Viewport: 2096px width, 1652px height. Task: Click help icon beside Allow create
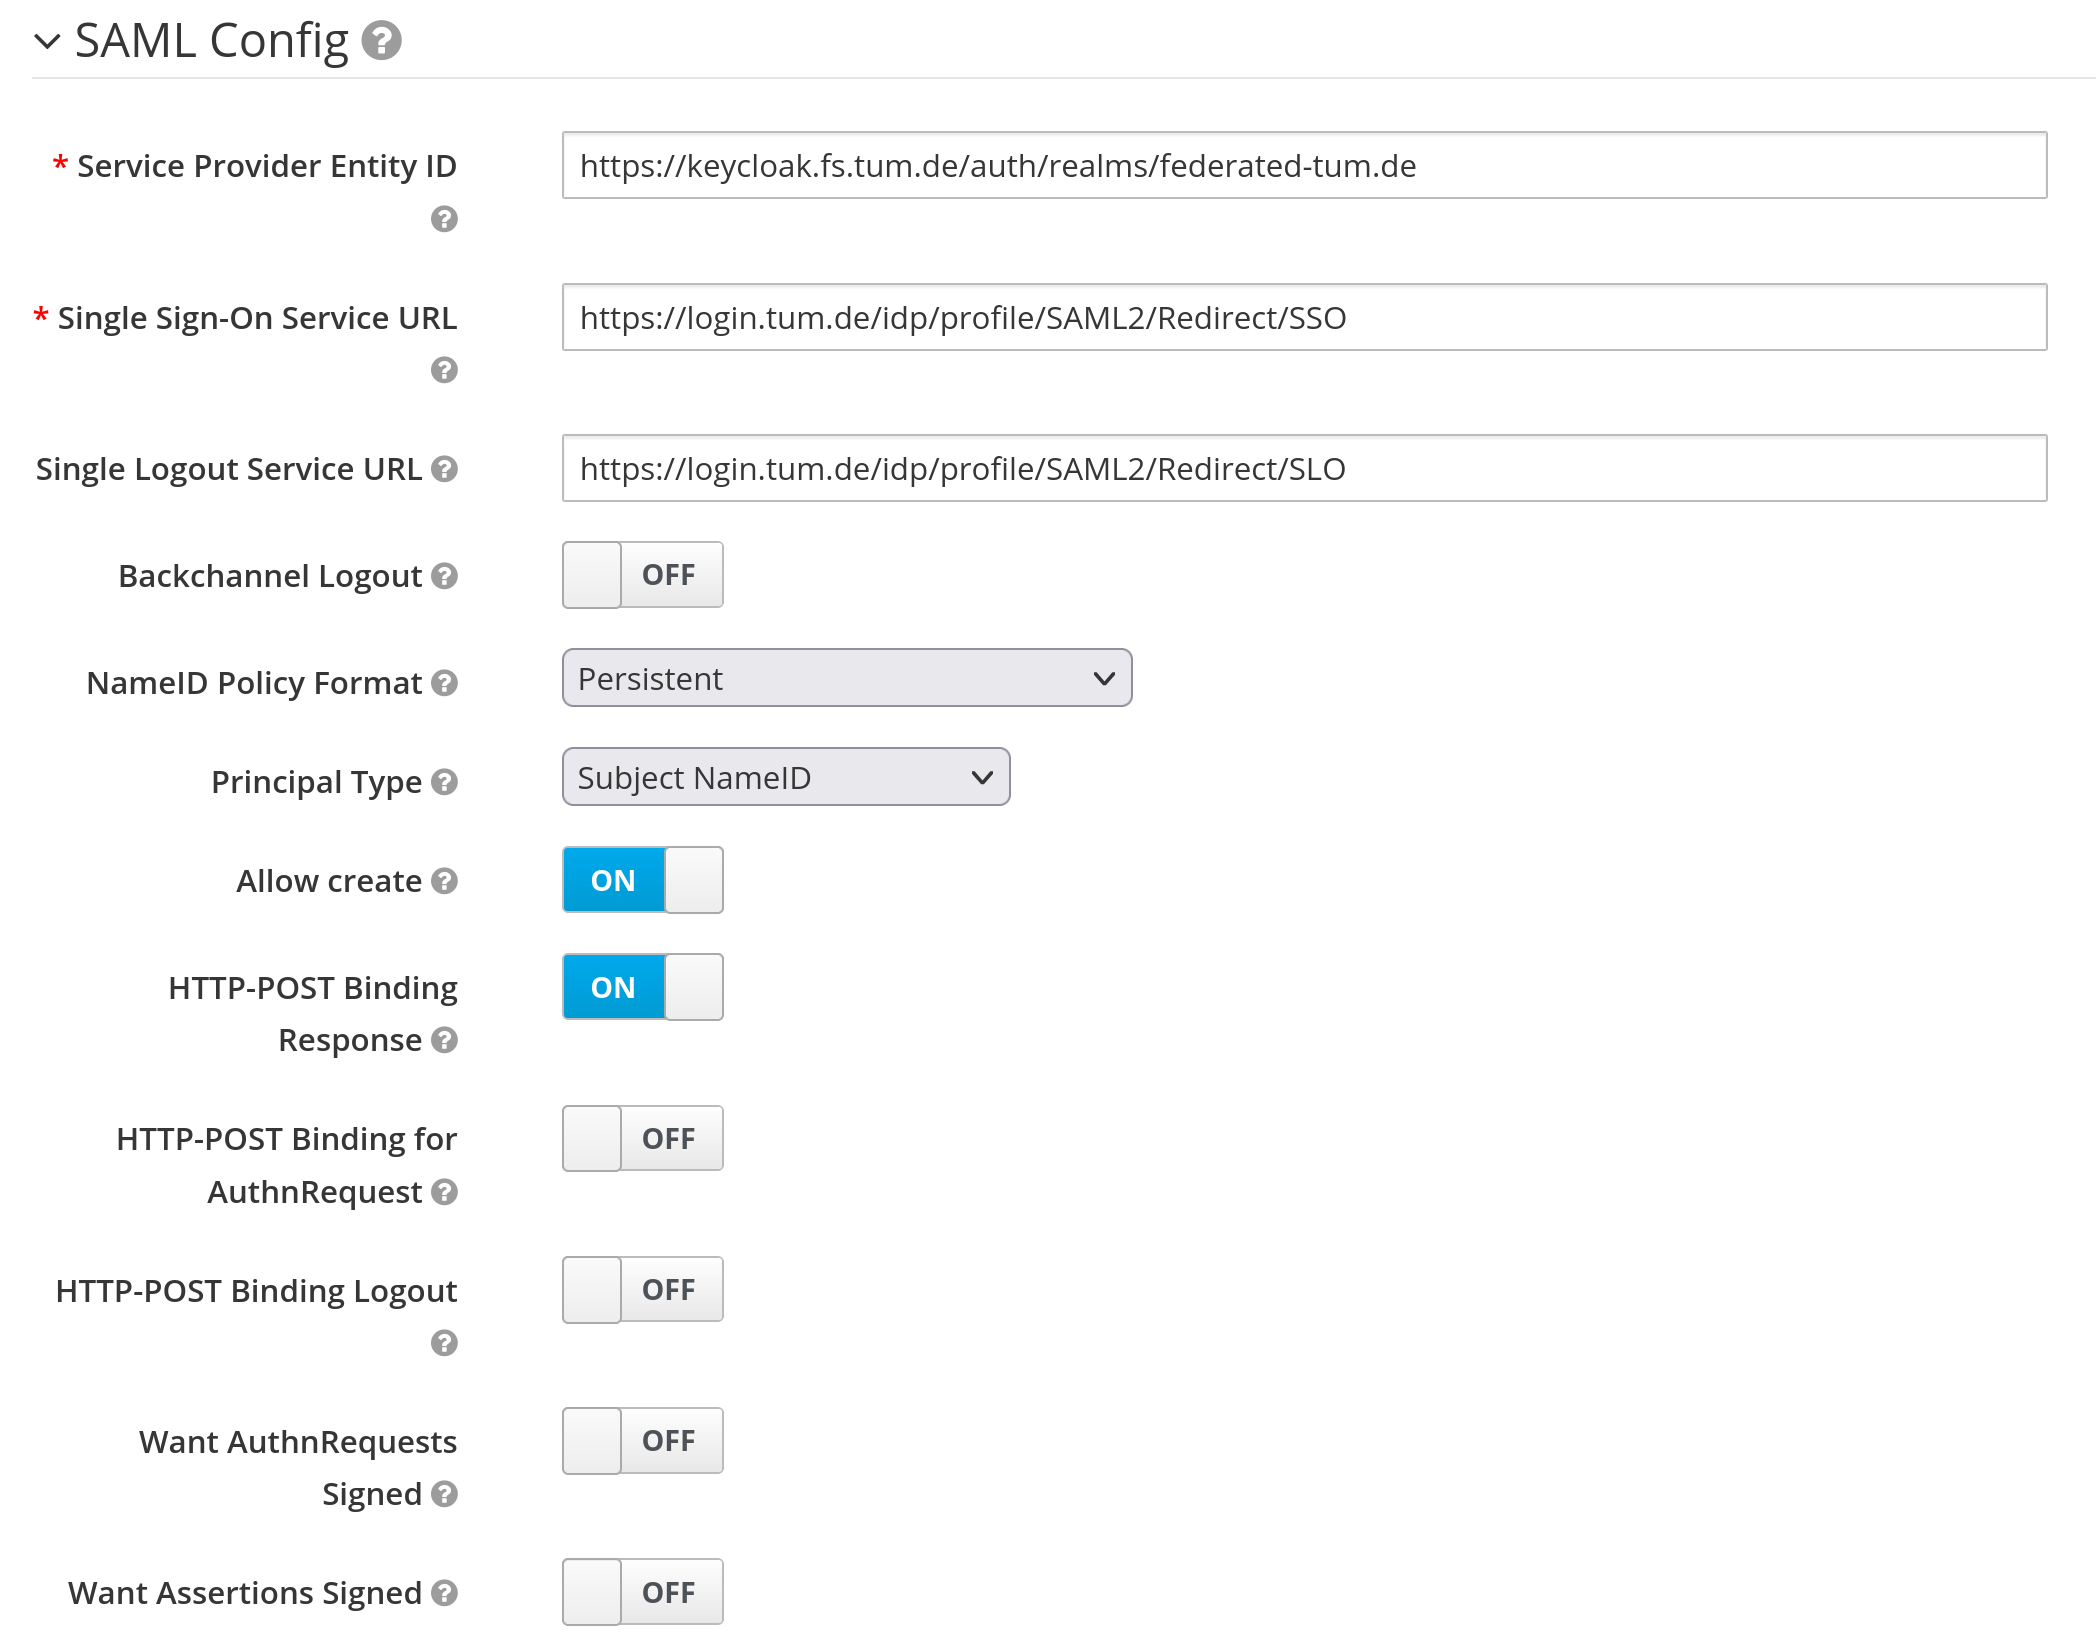point(444,881)
